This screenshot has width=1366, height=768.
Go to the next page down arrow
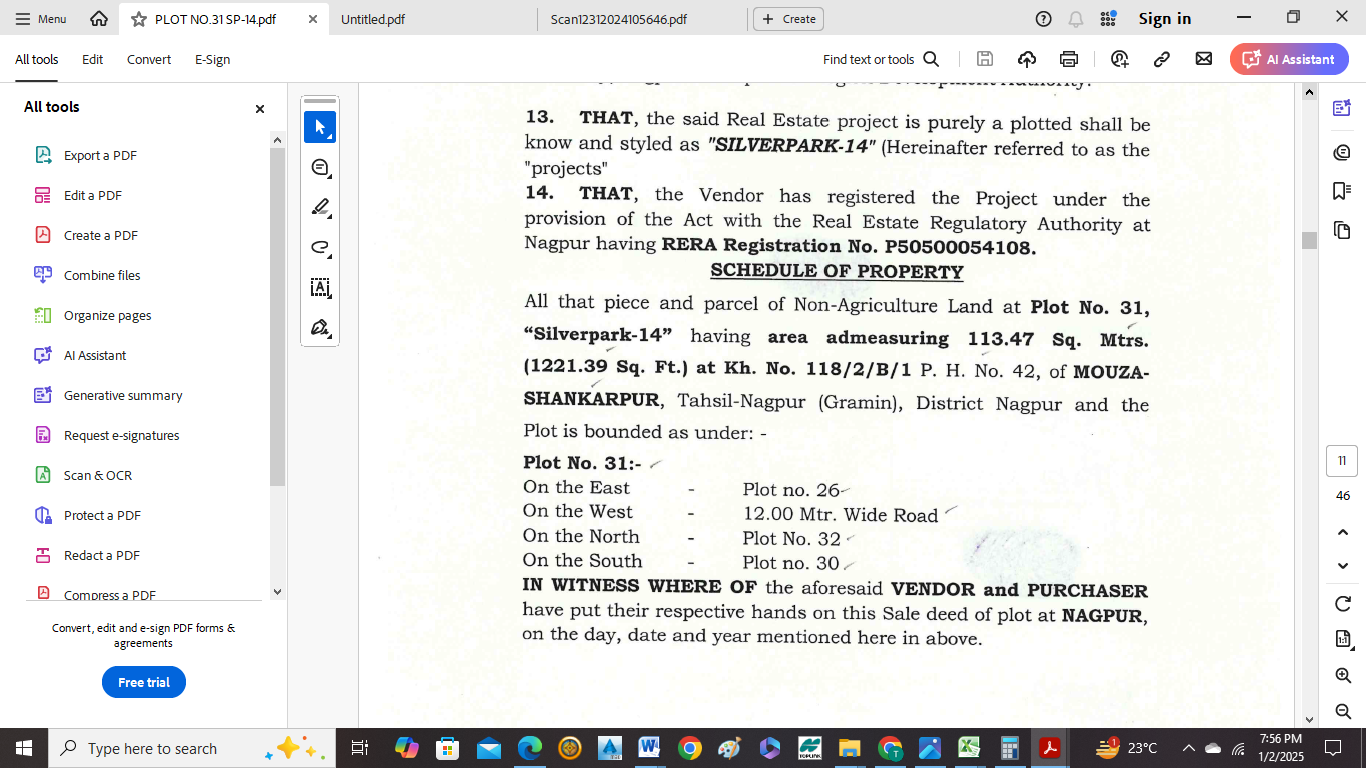click(1343, 566)
